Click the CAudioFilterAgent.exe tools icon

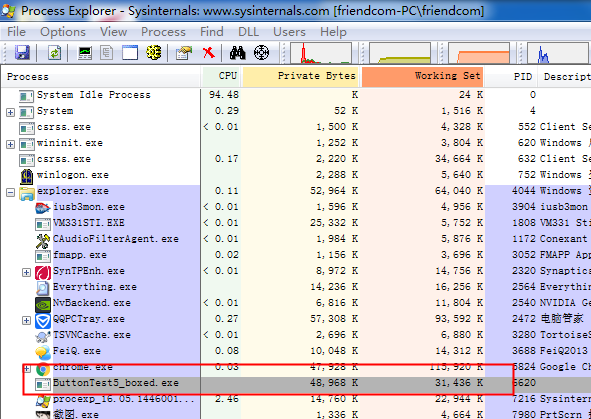[x=43, y=240]
